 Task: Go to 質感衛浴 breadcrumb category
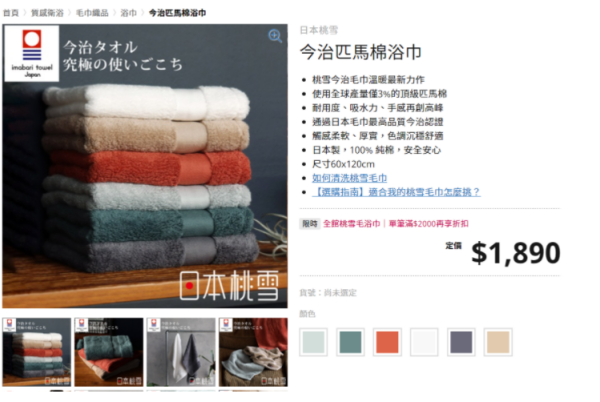click(47, 13)
